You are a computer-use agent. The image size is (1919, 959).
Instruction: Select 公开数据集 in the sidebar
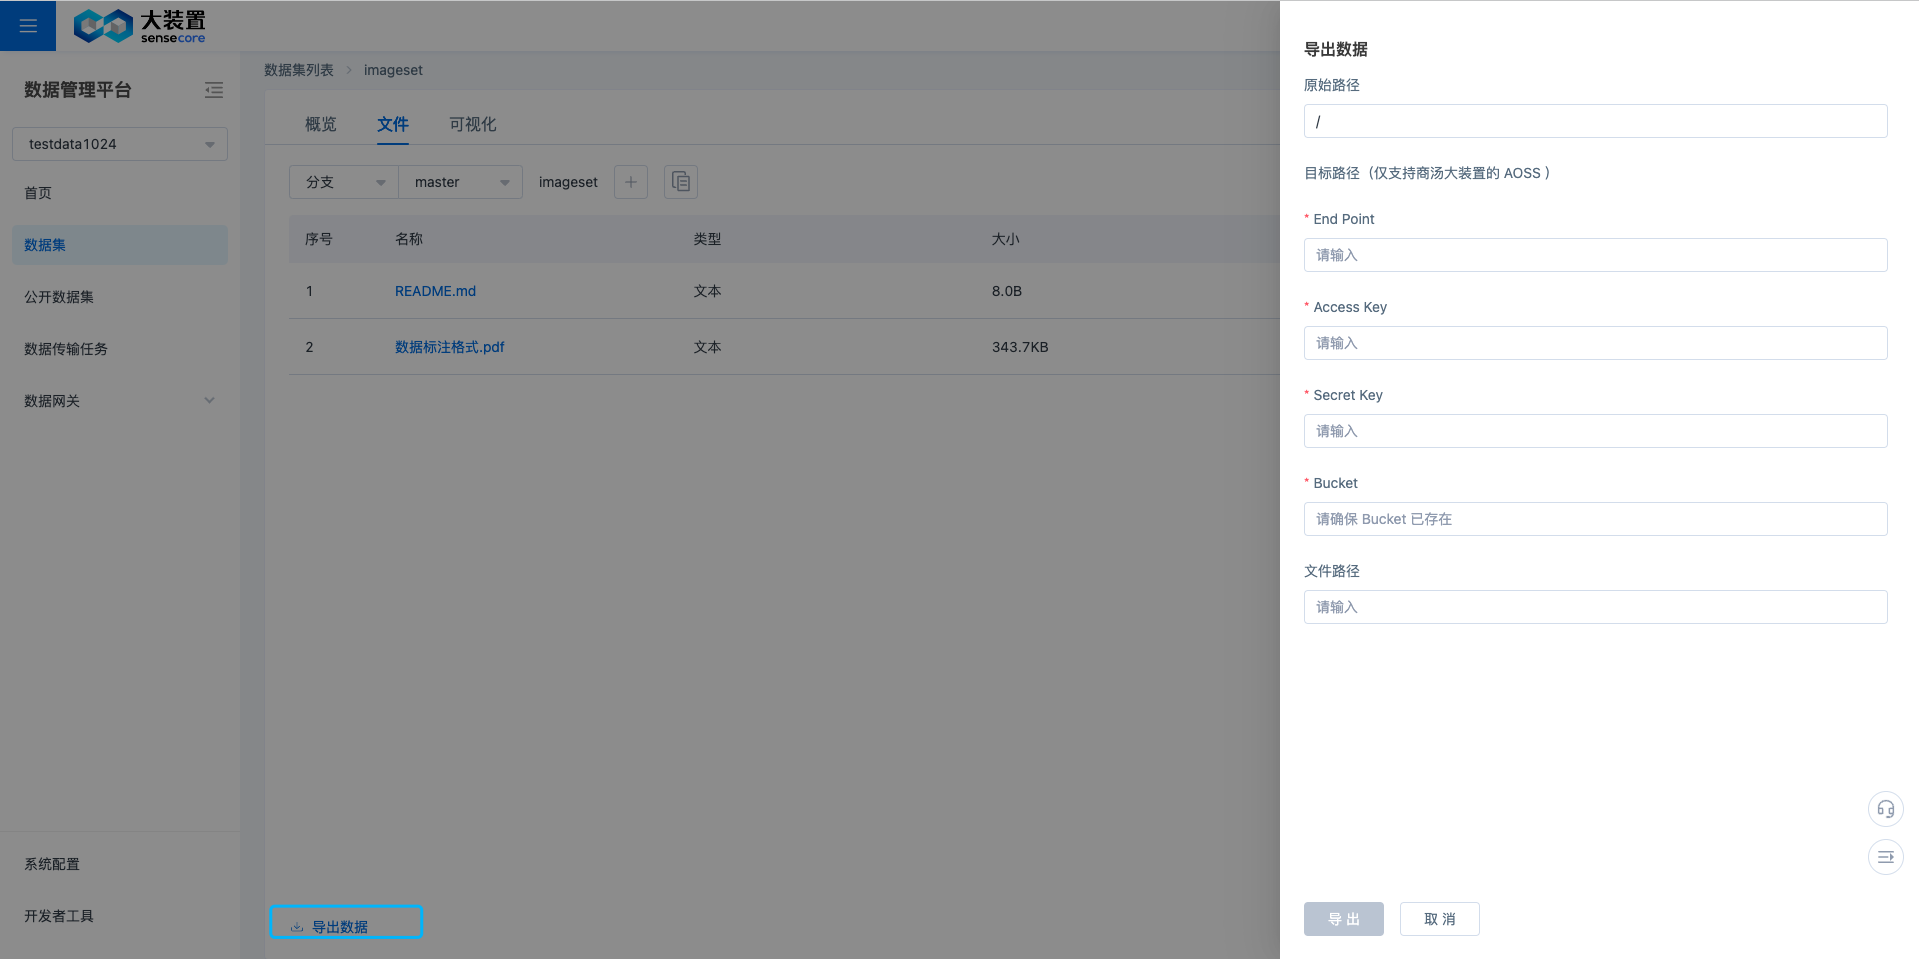[x=59, y=297]
